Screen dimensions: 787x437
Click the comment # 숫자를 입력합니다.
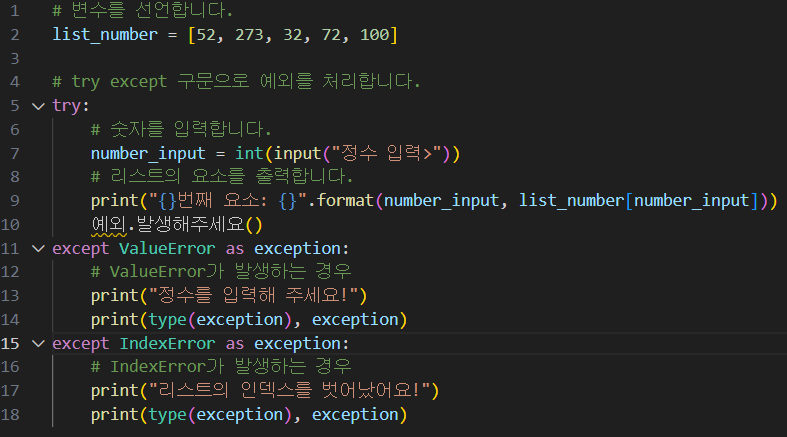(181, 129)
